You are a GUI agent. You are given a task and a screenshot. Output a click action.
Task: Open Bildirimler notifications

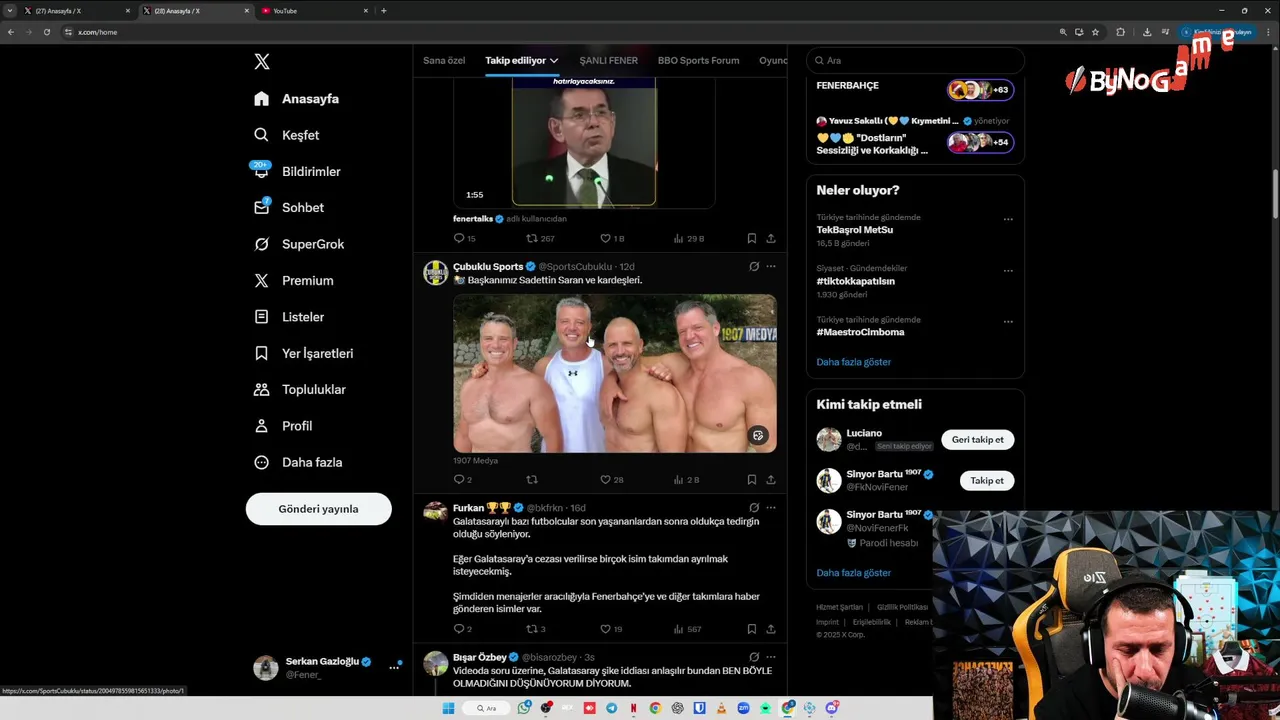pyautogui.click(x=297, y=171)
